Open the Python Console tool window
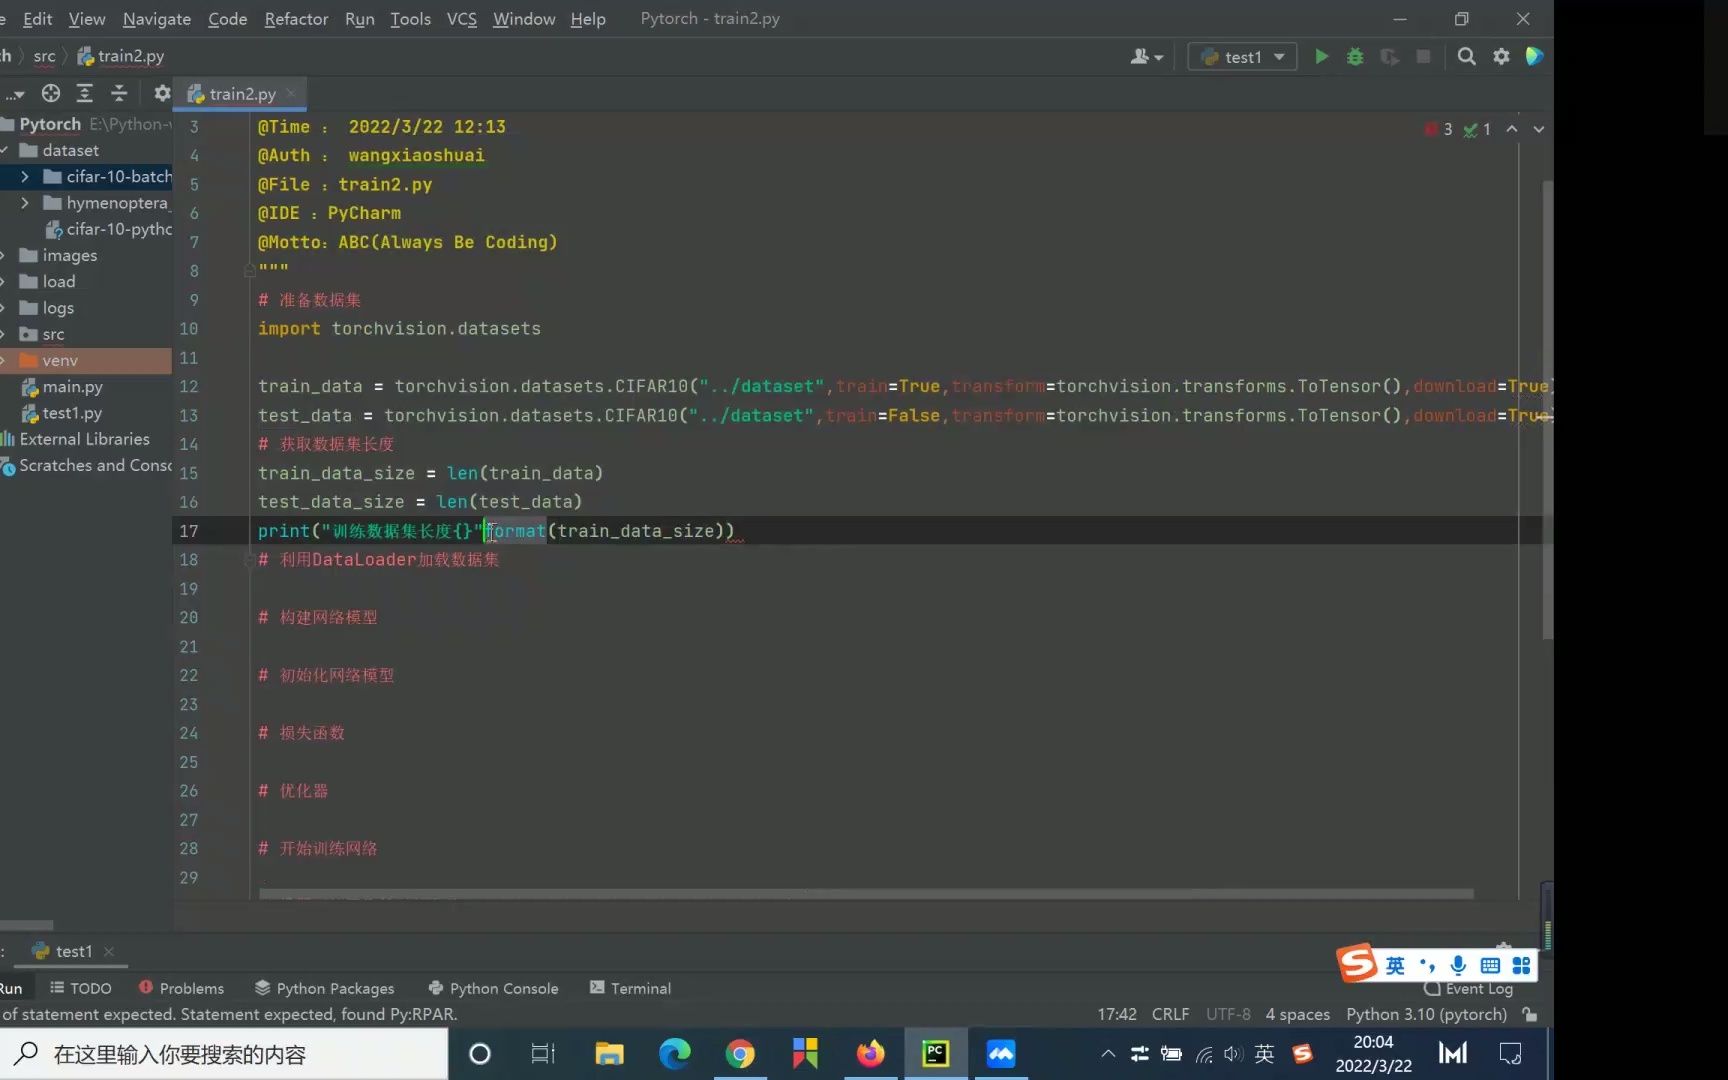The height and width of the screenshot is (1080, 1728). tap(493, 988)
